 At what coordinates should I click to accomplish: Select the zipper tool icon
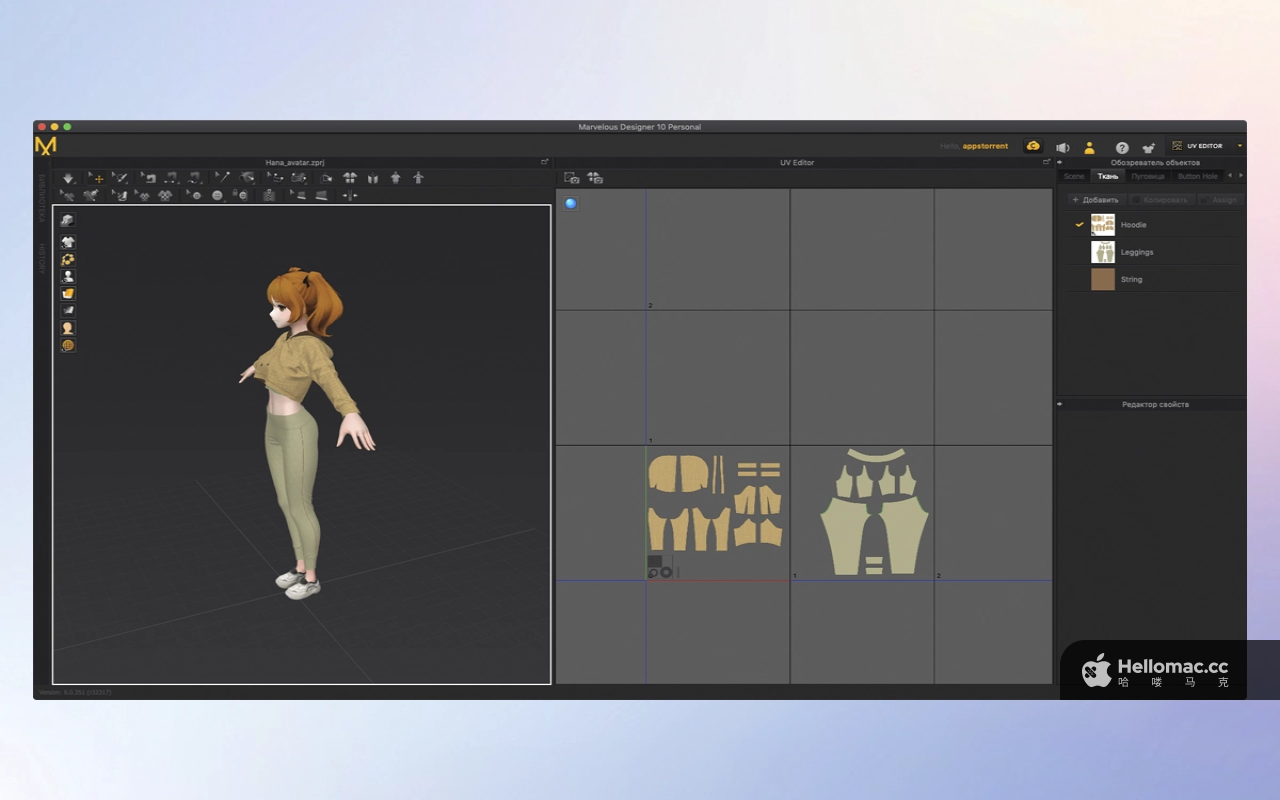coord(269,196)
